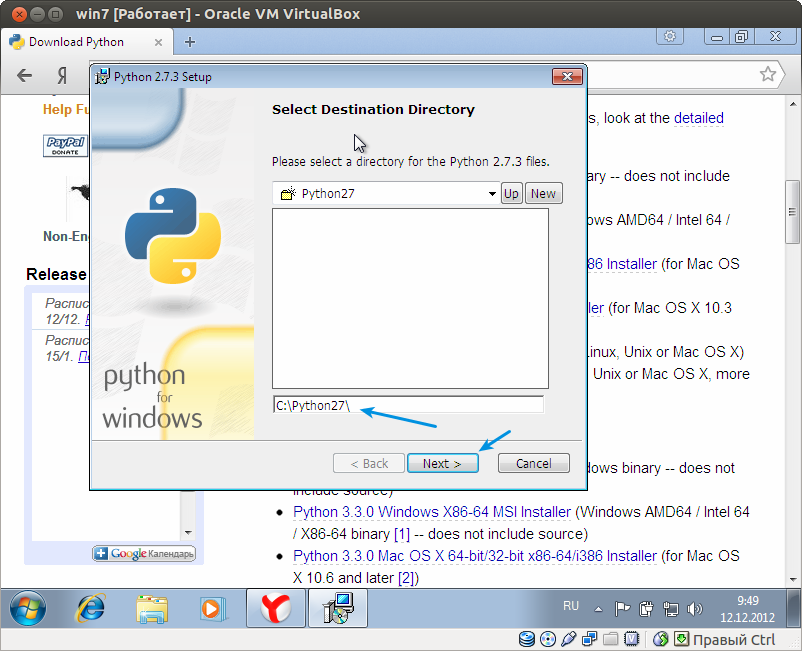Click the PayPal Donate button
The image size is (802, 651).
coord(65,145)
